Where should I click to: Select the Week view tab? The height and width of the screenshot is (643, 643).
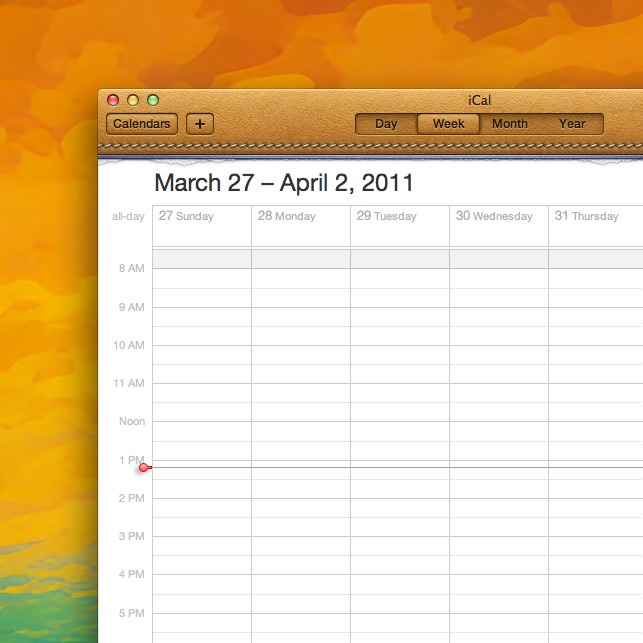click(449, 124)
